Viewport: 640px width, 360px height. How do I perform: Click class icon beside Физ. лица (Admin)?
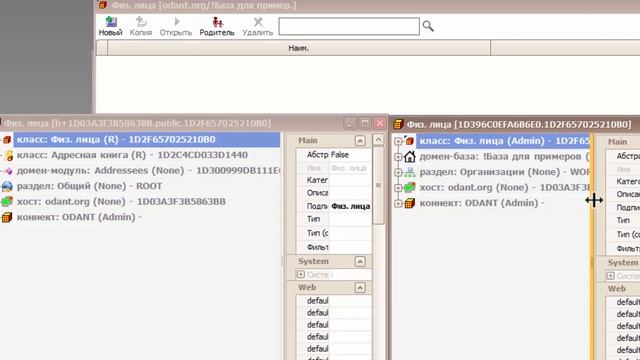[409, 141]
